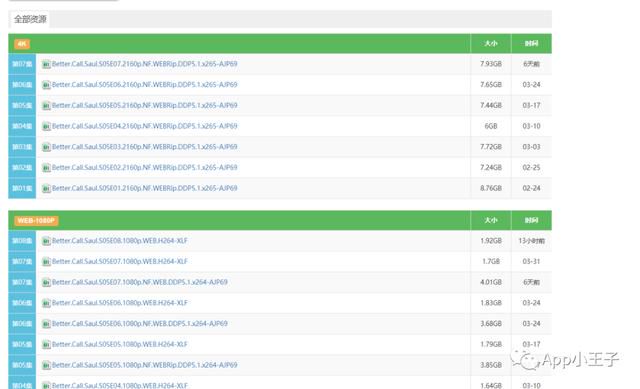
Task: Select the WEB-1080P section badge
Action: tap(36, 220)
